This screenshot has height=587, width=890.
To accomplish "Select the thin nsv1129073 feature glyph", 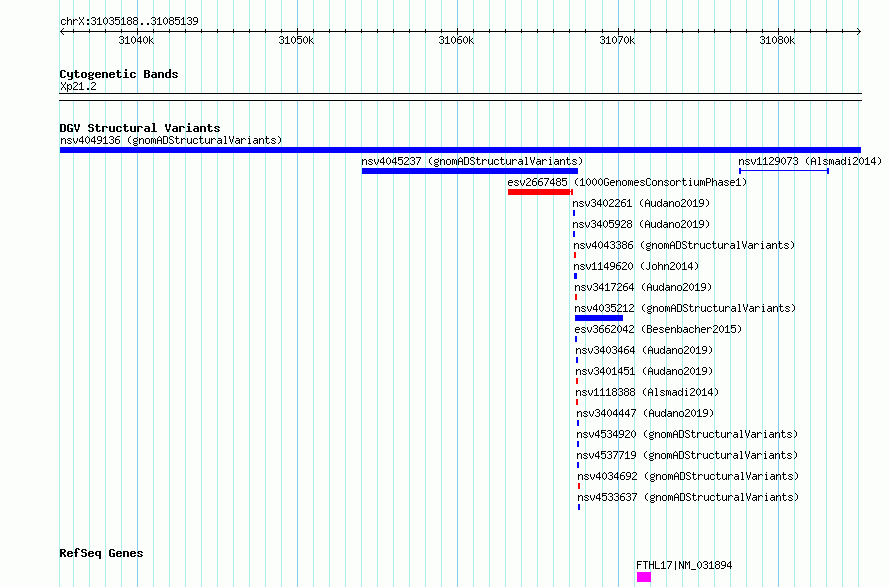I will click(784, 171).
